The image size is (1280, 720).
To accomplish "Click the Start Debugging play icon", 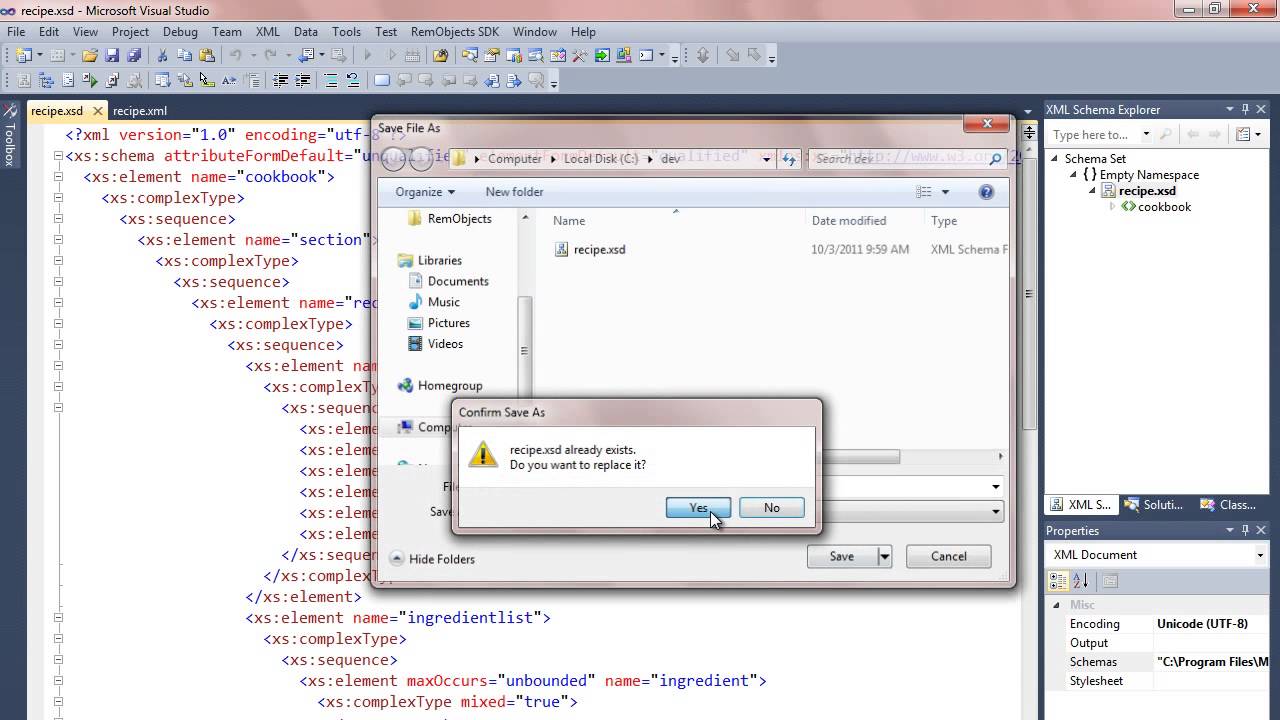I will [368, 56].
